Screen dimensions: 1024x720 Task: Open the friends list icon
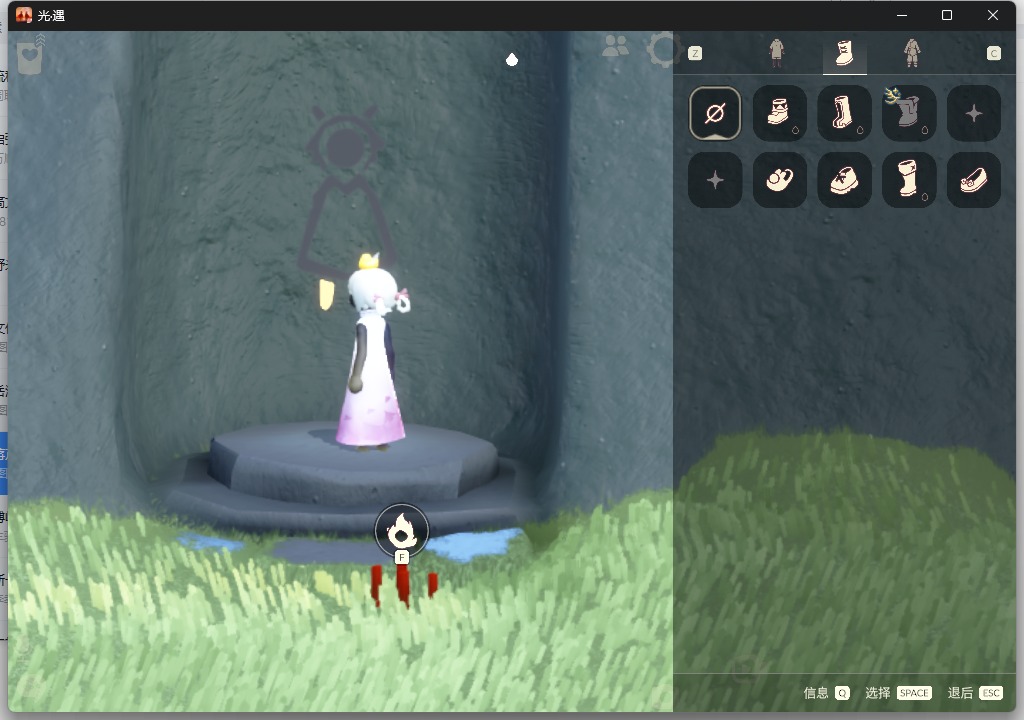615,46
